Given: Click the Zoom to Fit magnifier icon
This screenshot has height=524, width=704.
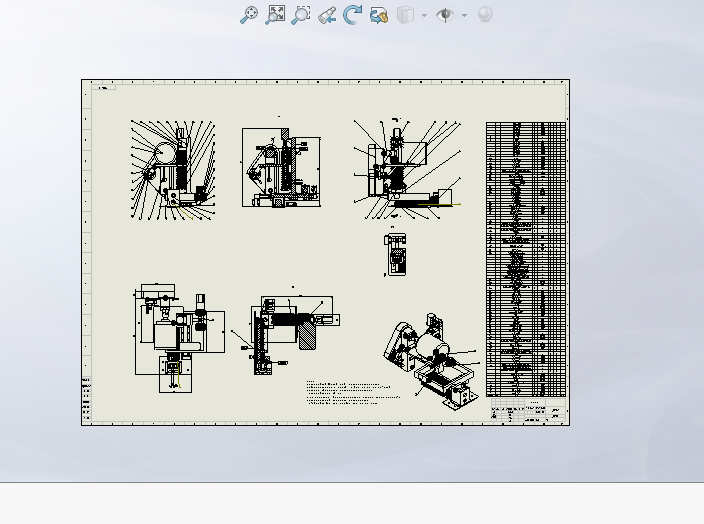Looking at the screenshot, I should point(248,15).
